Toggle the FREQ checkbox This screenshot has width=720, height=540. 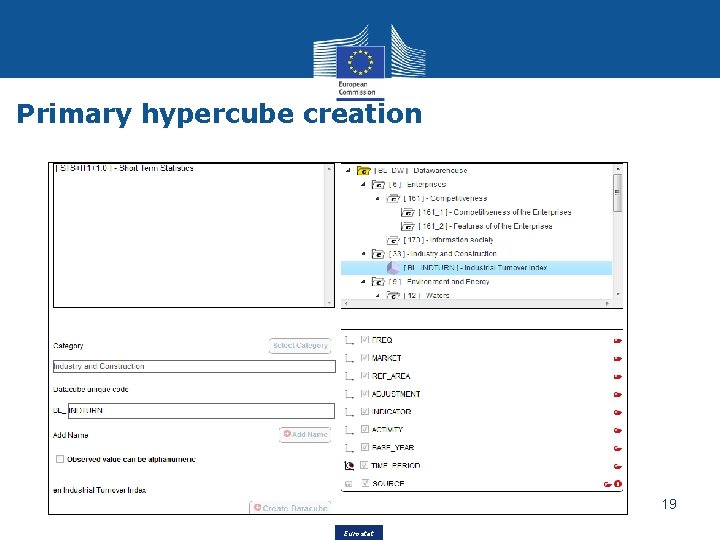coord(365,339)
